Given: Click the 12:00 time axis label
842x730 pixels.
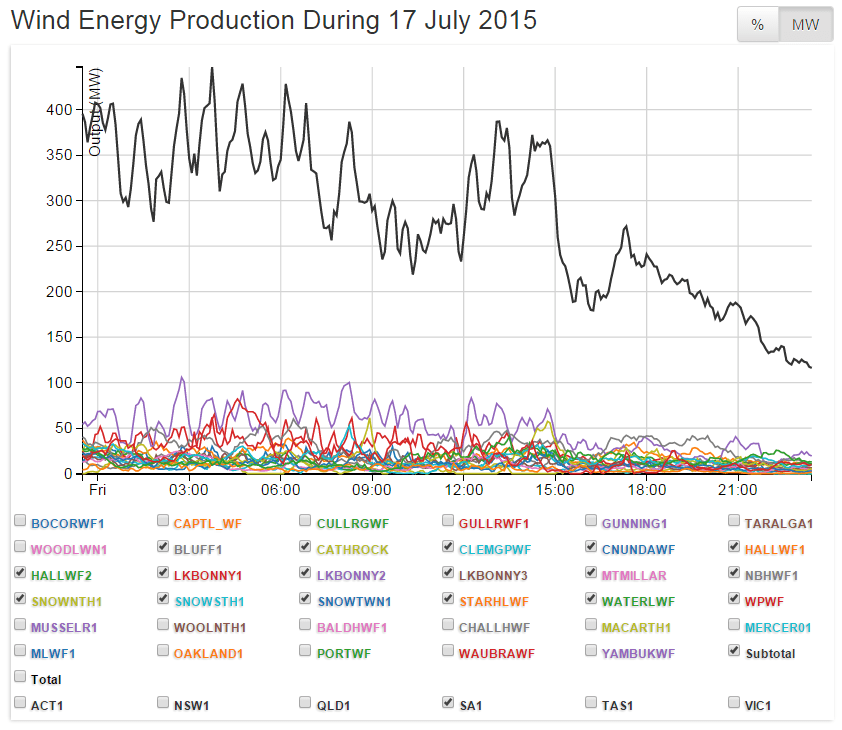Looking at the screenshot, I should [x=463, y=491].
